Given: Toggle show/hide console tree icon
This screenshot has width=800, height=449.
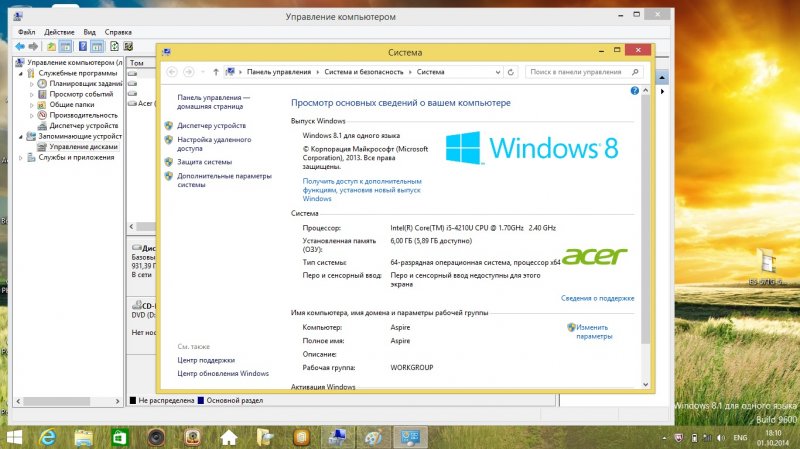Looking at the screenshot, I should [66, 46].
